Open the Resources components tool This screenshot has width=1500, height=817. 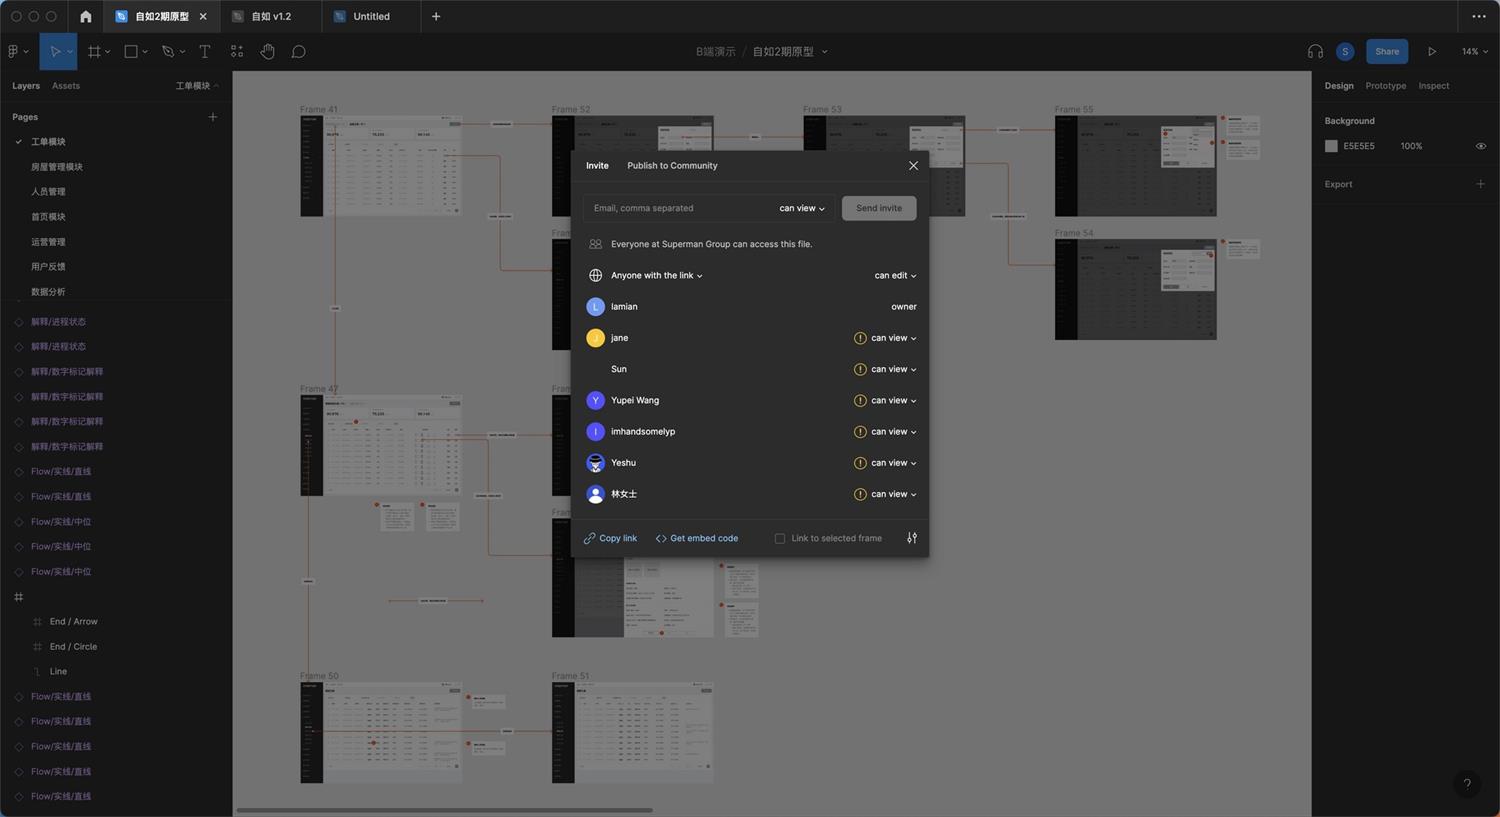click(x=237, y=51)
